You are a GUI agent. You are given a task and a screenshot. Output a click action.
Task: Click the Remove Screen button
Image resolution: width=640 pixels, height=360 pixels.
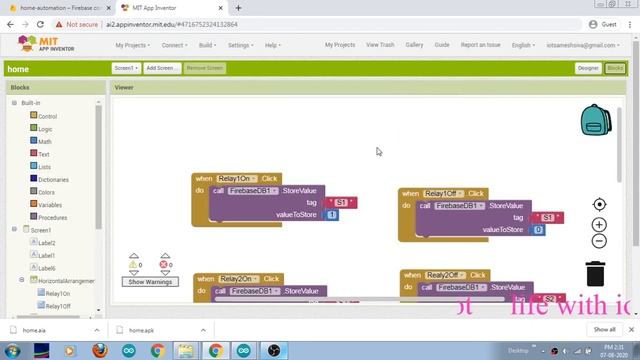[204, 68]
